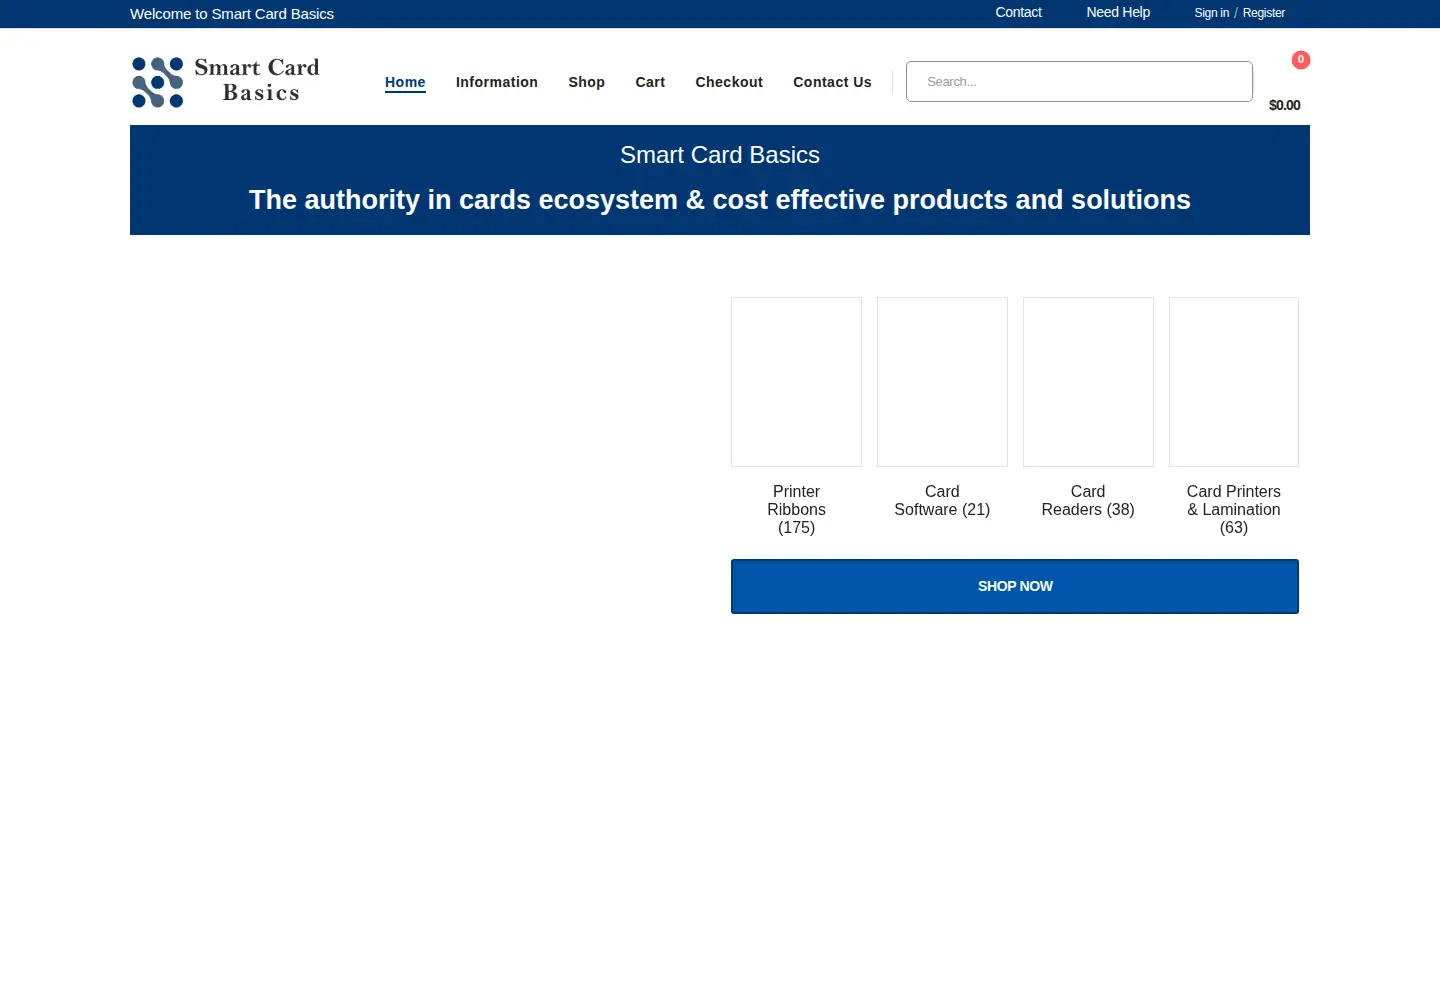Open the cart via the red item-count badge

point(1300,60)
